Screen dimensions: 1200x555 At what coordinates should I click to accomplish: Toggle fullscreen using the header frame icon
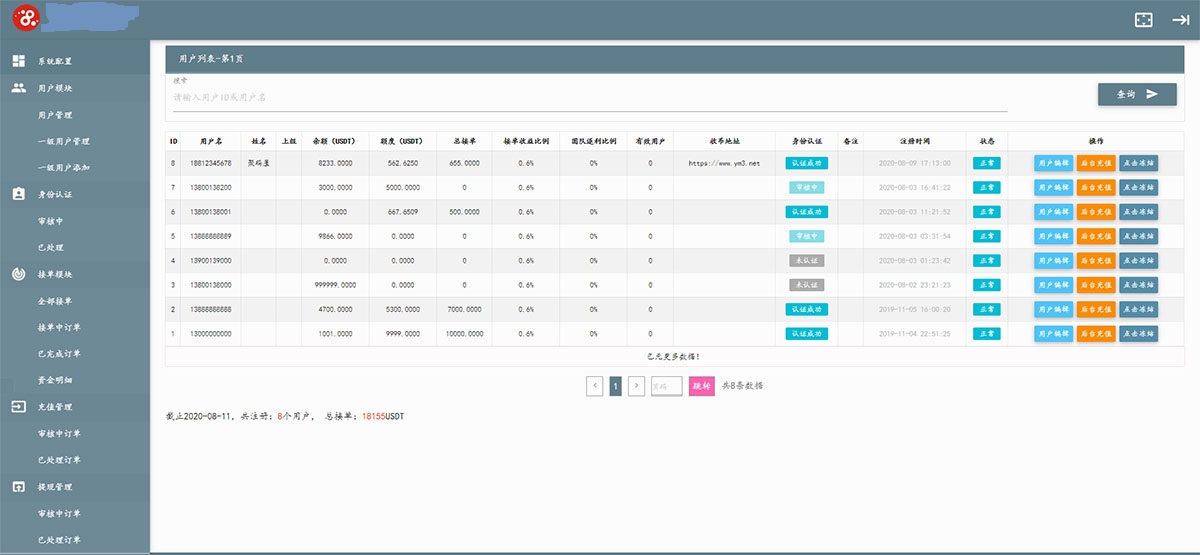click(x=1144, y=19)
